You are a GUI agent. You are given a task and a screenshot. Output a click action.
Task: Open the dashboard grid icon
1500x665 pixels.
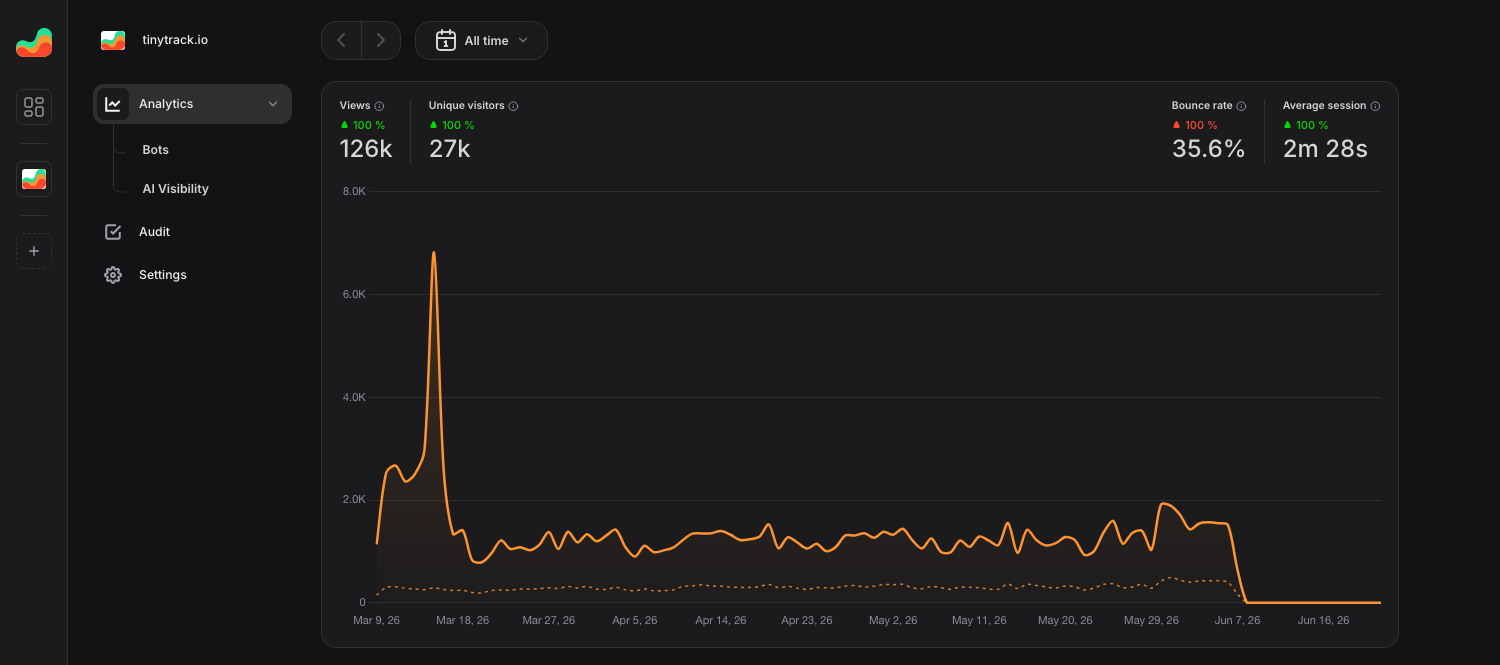[x=34, y=107]
